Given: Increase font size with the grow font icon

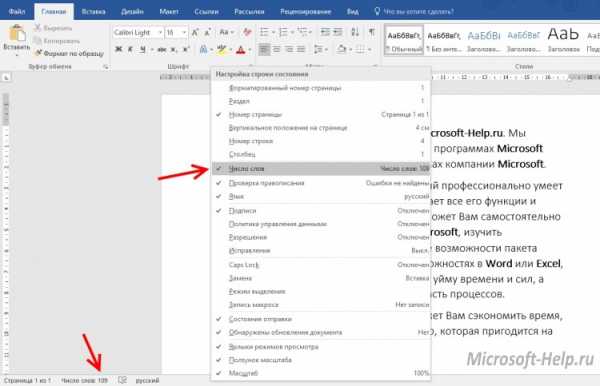Looking at the screenshot, I should [x=195, y=33].
